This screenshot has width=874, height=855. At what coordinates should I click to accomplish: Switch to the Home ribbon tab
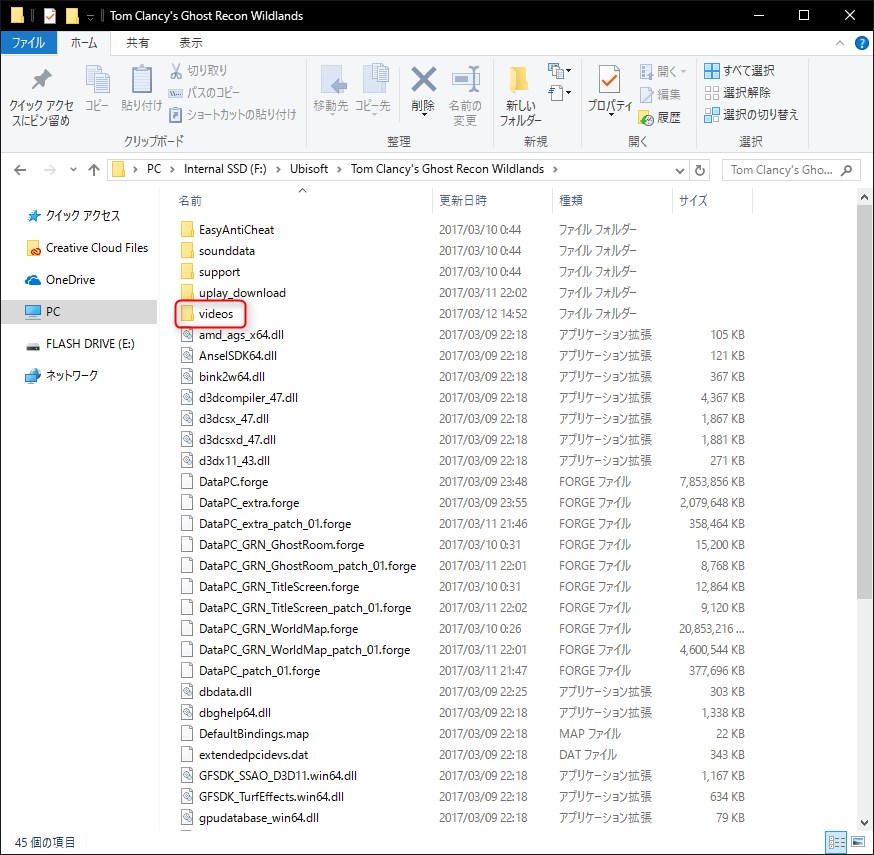tap(84, 43)
